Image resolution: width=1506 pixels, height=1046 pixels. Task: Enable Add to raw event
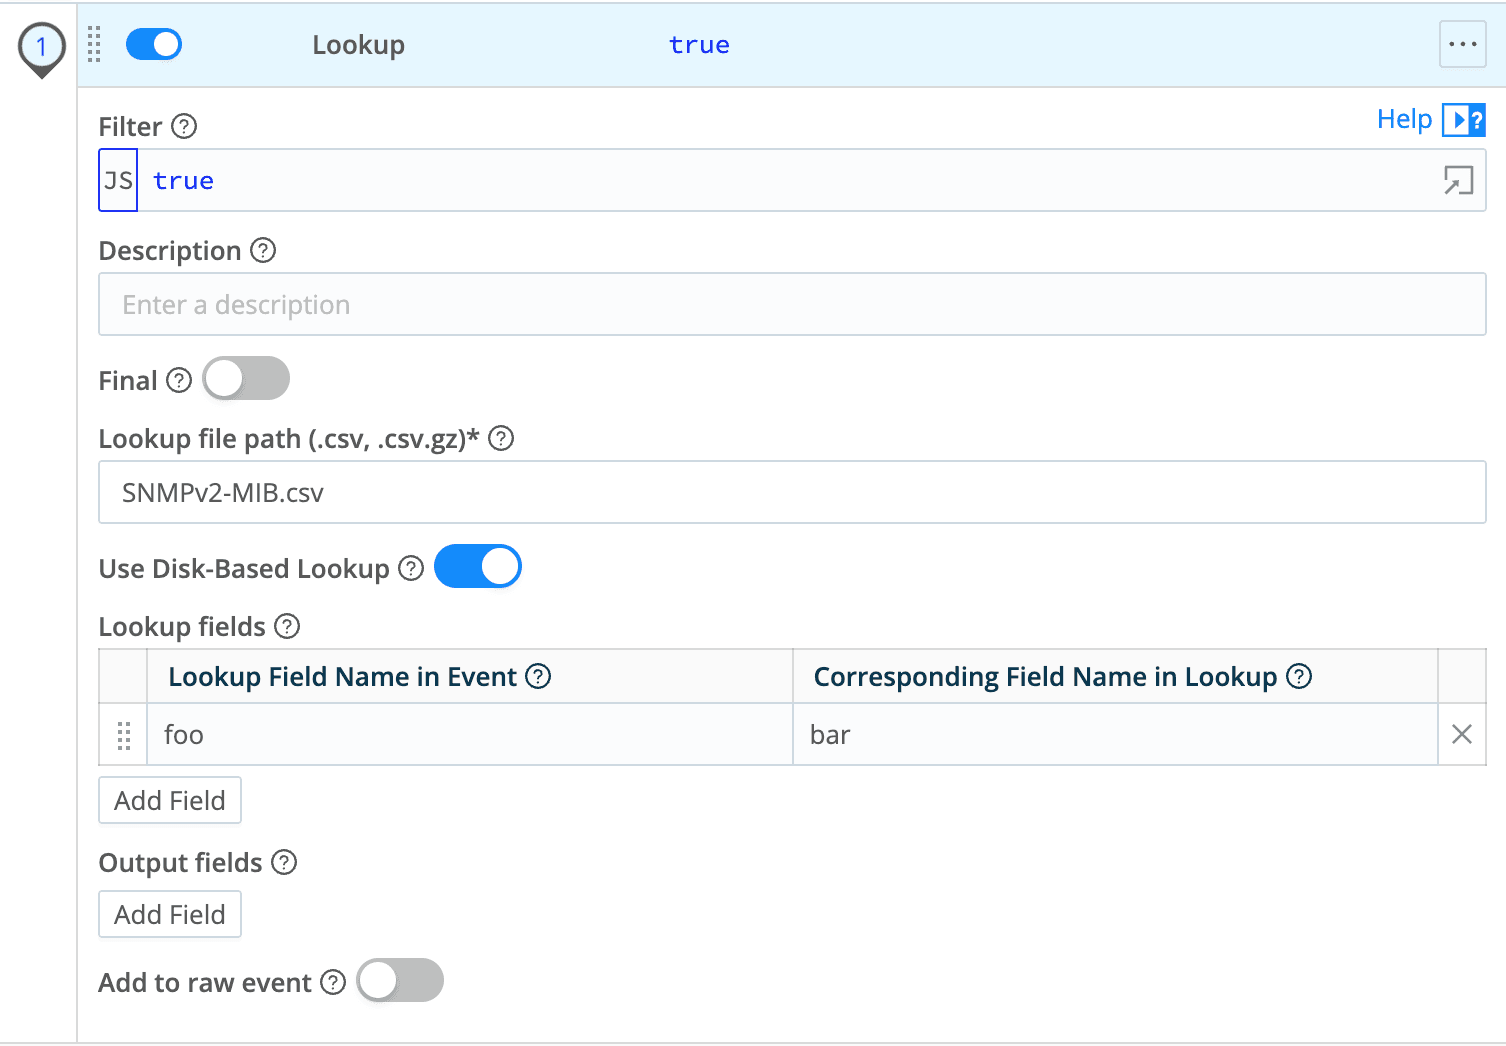pos(399,981)
